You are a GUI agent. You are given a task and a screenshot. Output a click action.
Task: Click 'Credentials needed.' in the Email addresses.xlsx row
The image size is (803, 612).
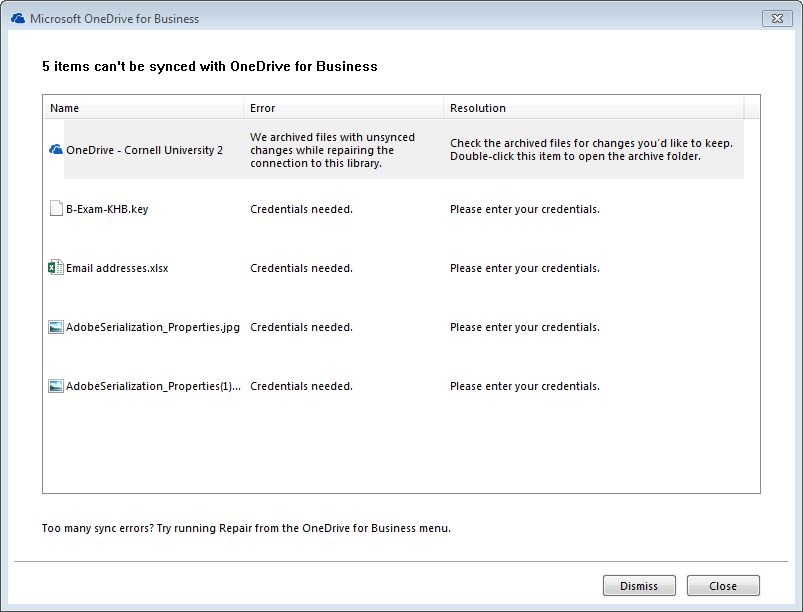[301, 268]
